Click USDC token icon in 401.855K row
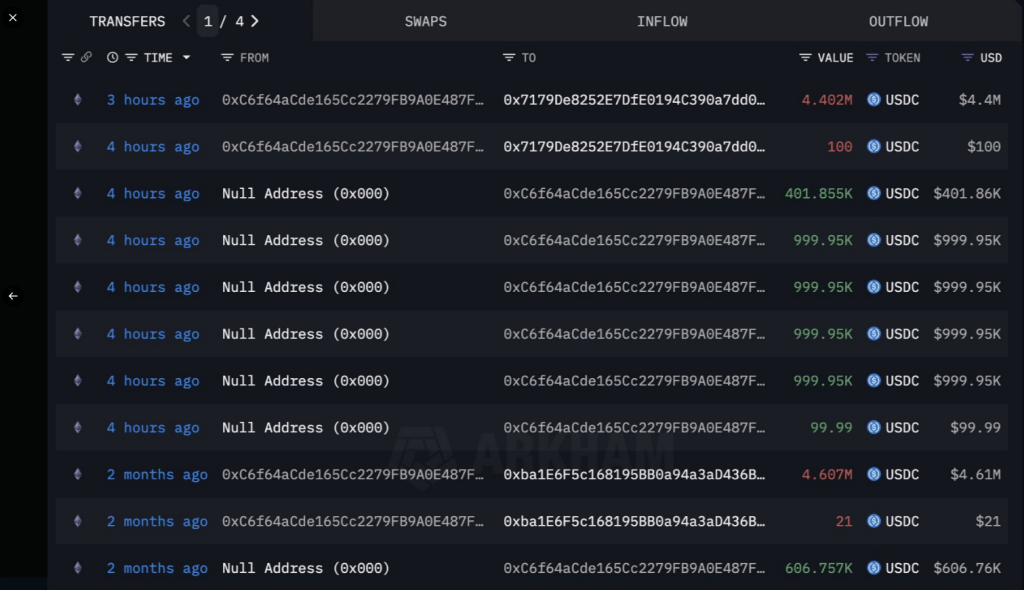Viewport: 1024px width, 590px height. (873, 194)
